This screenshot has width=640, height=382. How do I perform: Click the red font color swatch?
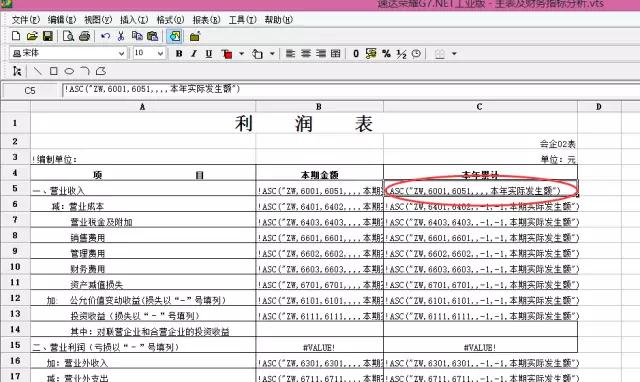pos(227,54)
